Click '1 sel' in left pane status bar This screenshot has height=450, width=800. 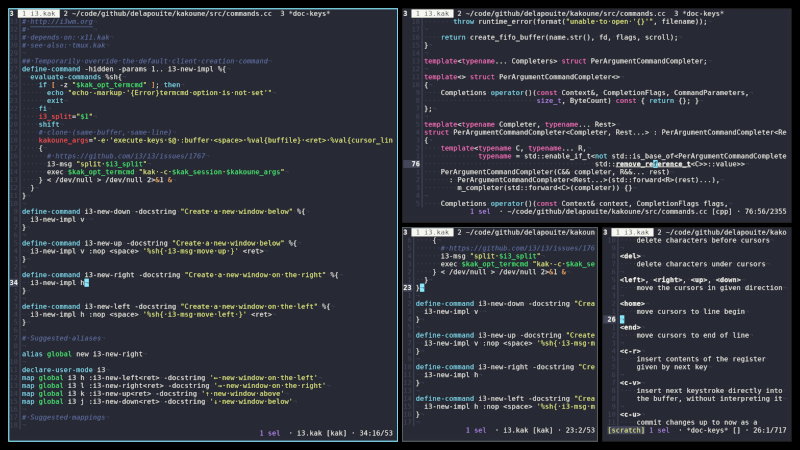click(270, 433)
